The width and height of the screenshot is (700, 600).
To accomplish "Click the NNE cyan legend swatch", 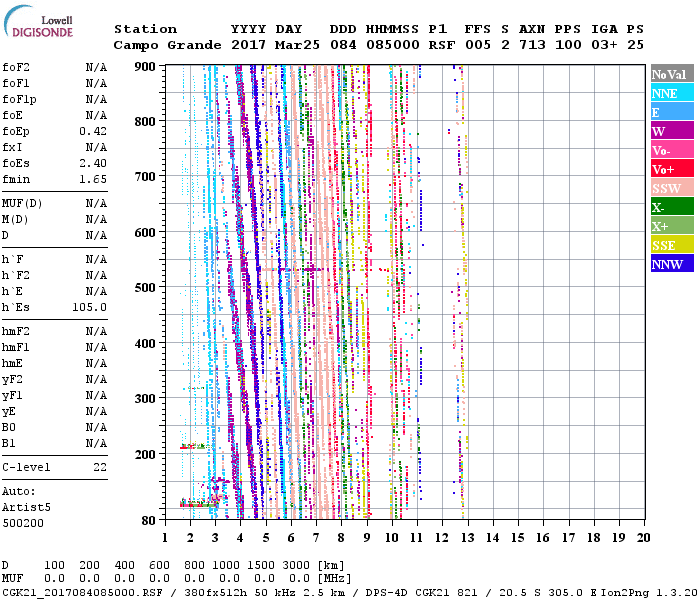I will pos(672,93).
